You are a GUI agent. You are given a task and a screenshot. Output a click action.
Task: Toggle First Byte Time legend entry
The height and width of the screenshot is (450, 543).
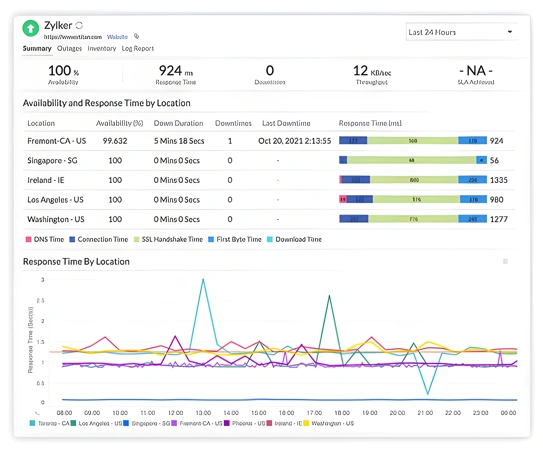point(235,239)
